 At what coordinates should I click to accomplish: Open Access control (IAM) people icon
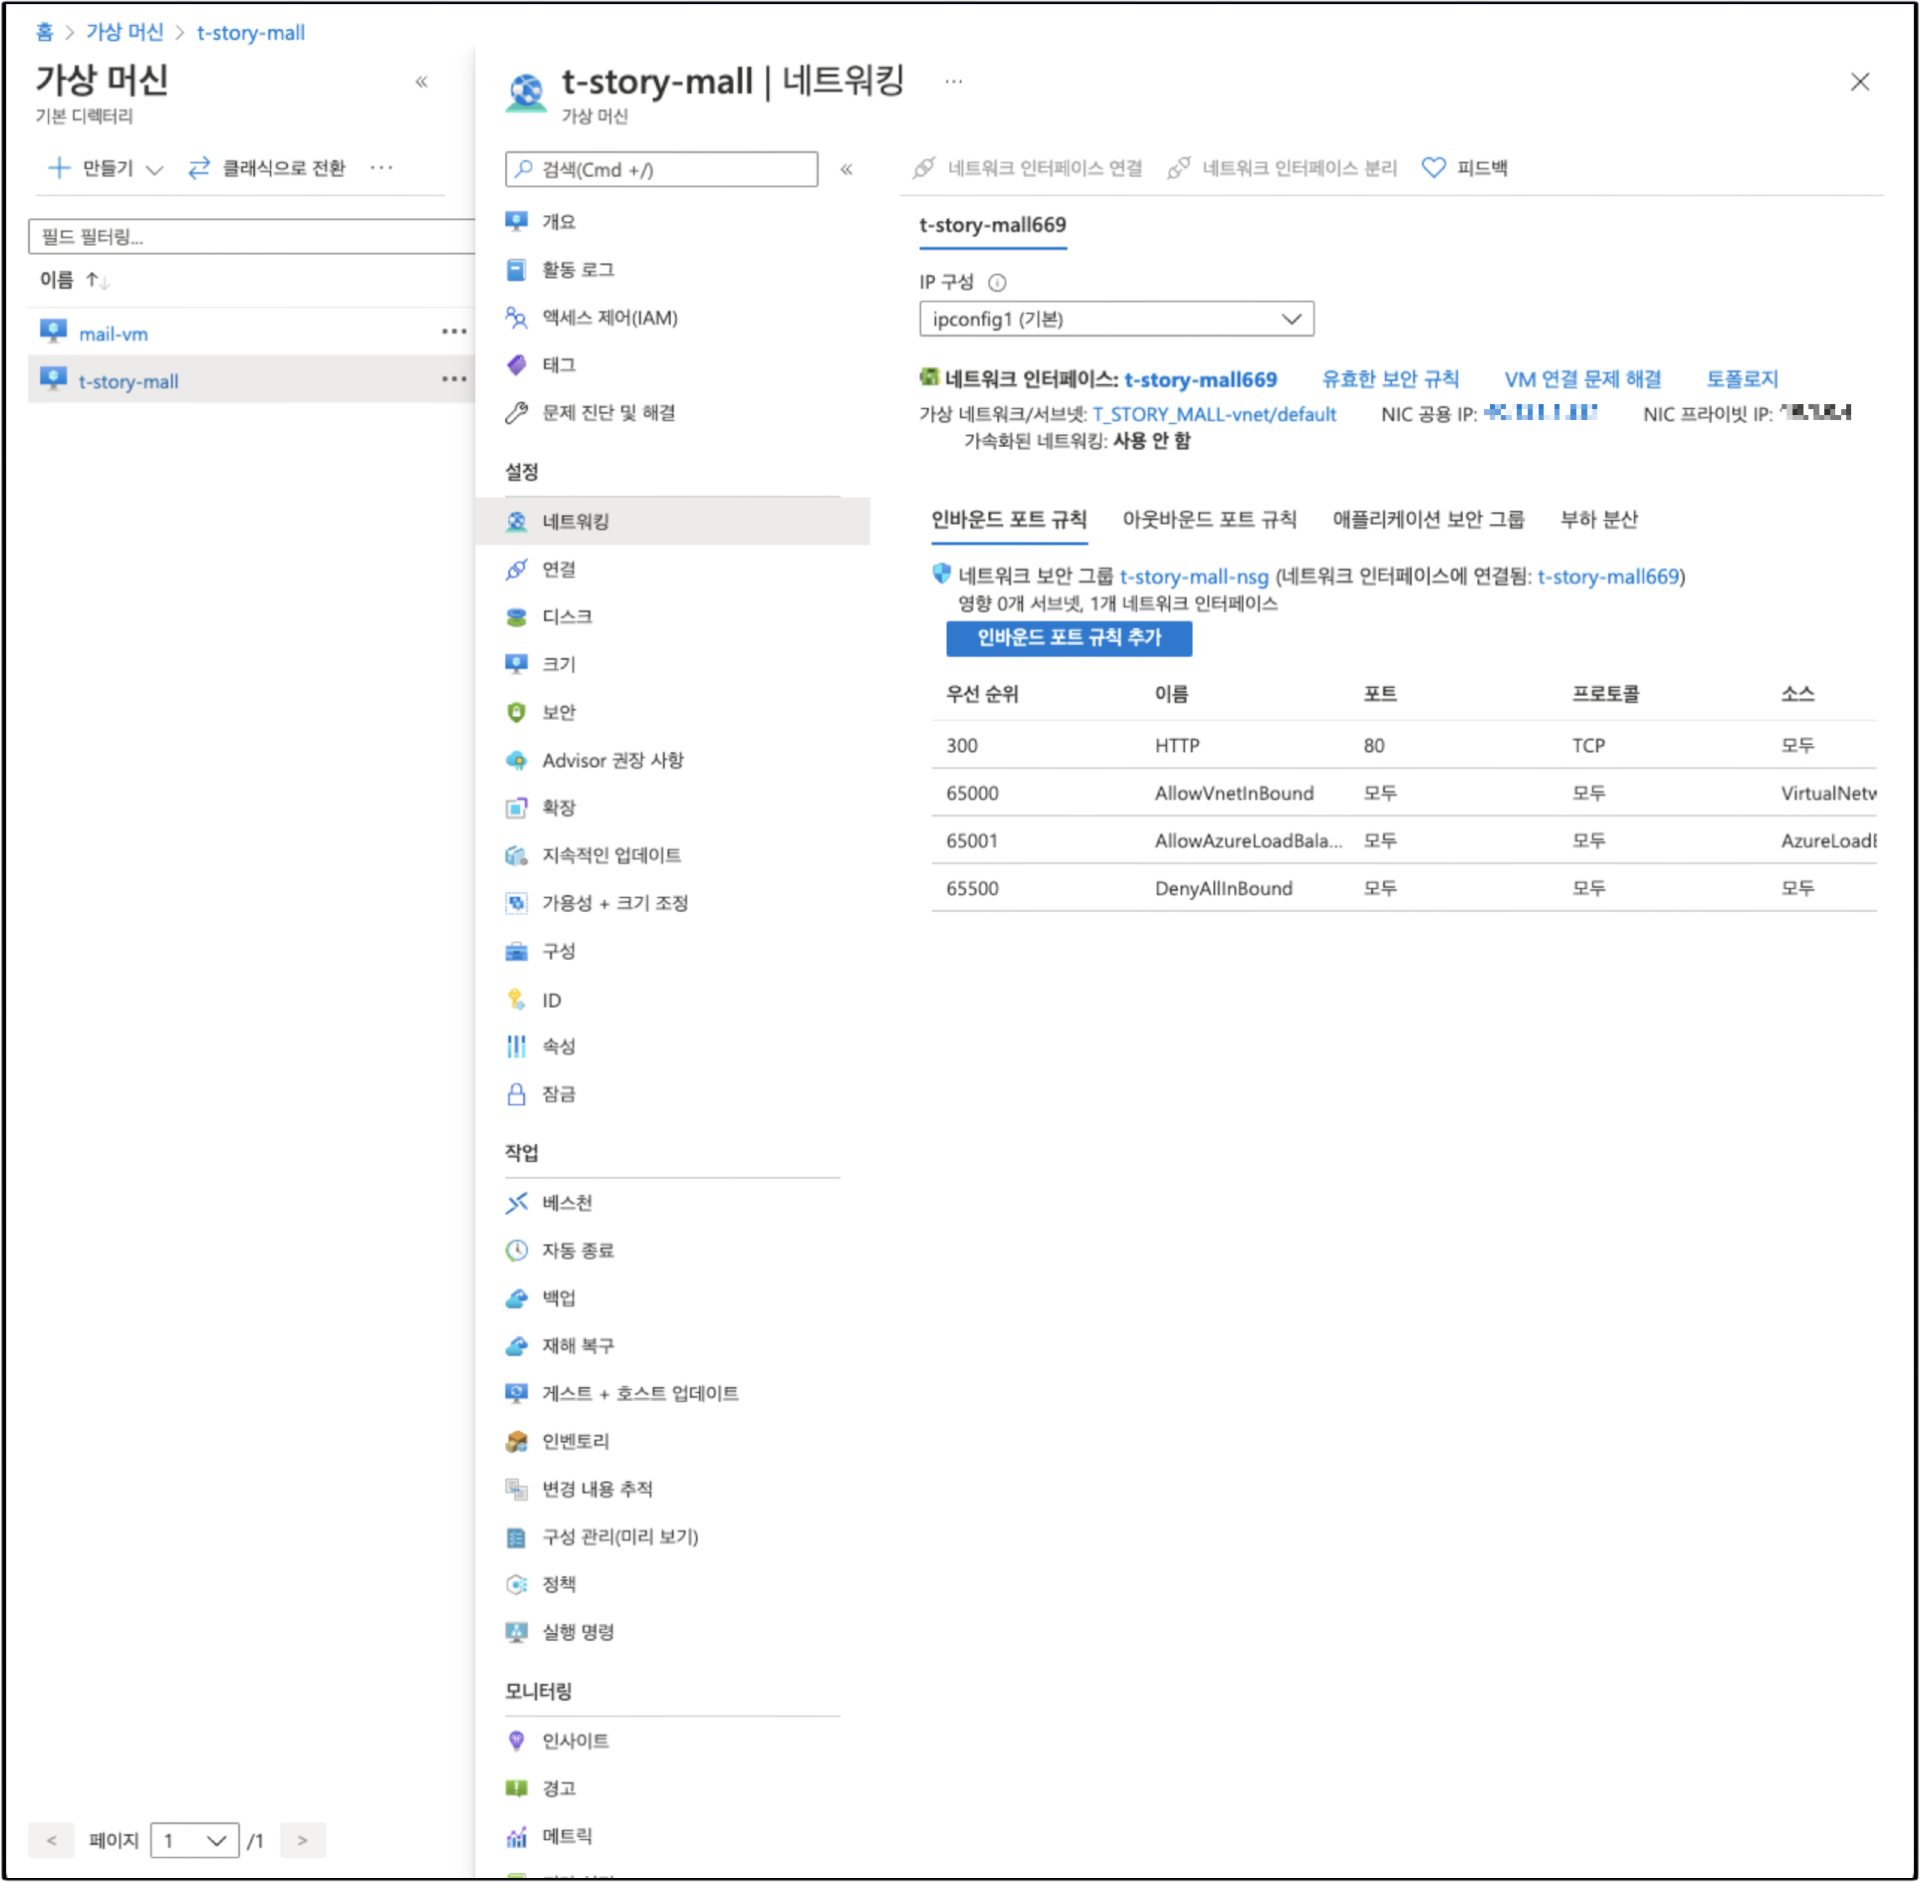coord(516,318)
